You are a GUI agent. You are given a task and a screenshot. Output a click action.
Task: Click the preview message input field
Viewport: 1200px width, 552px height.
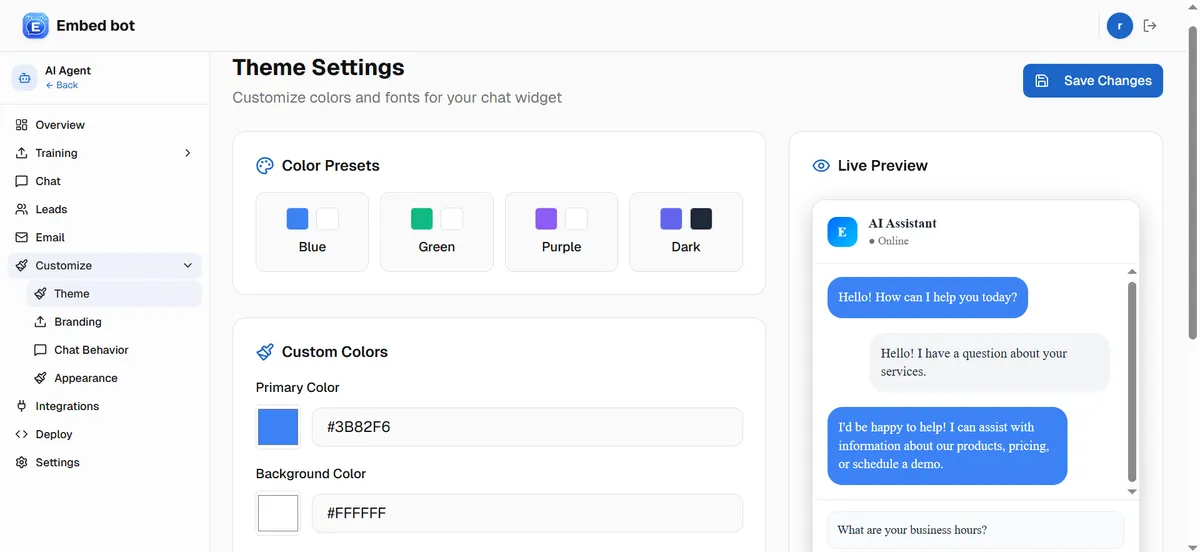[976, 530]
